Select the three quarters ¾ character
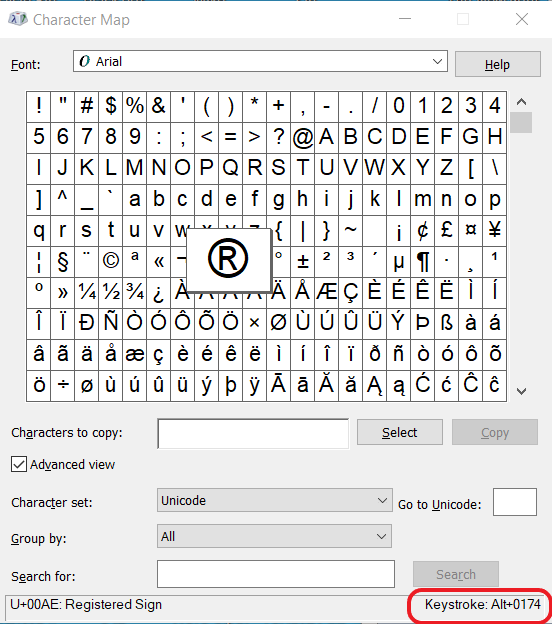 tap(135, 292)
